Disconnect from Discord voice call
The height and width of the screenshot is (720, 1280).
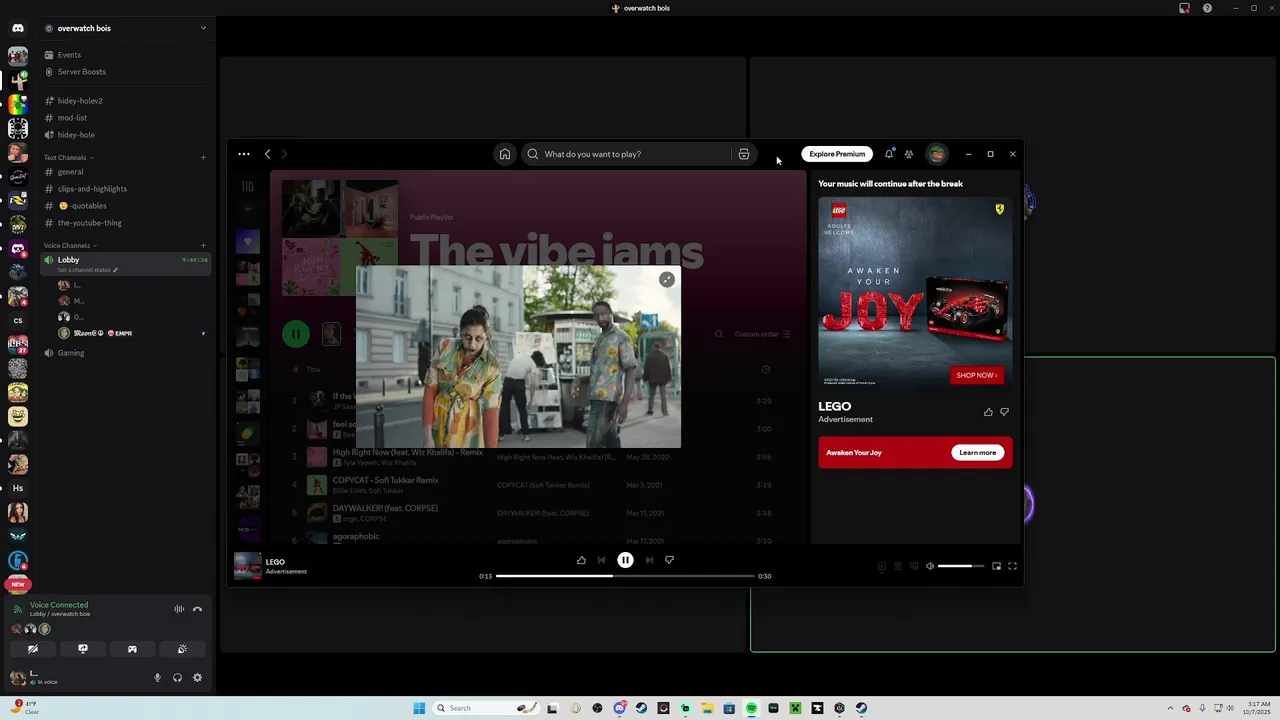[x=197, y=609]
